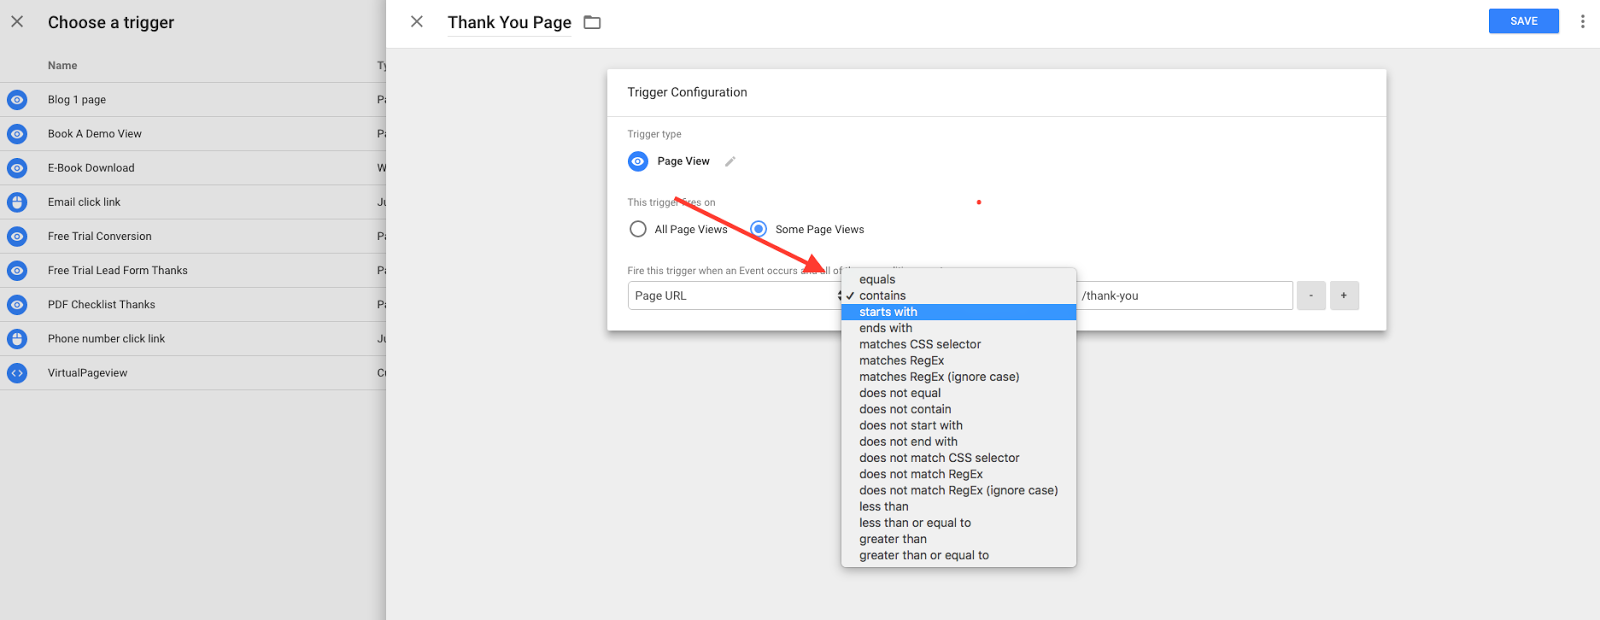Close the Choose a trigger panel

[x=17, y=21]
